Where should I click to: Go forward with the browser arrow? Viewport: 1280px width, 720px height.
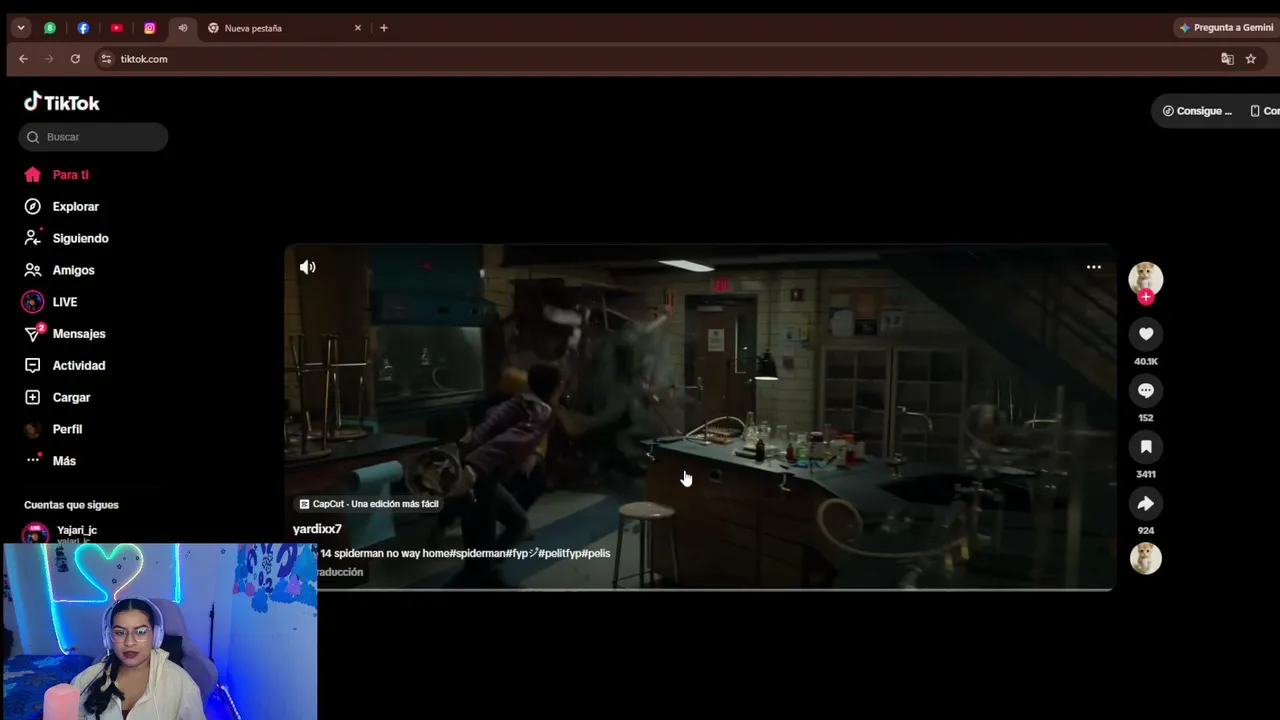coord(49,59)
